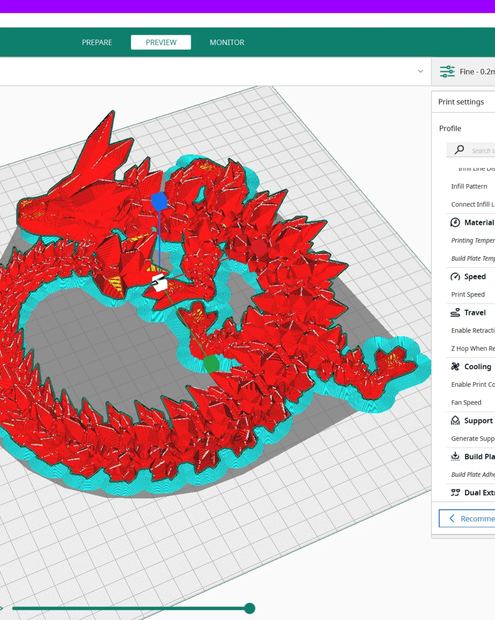Click the Print Speed setting
The width and height of the screenshot is (495, 620).
pos(468,295)
